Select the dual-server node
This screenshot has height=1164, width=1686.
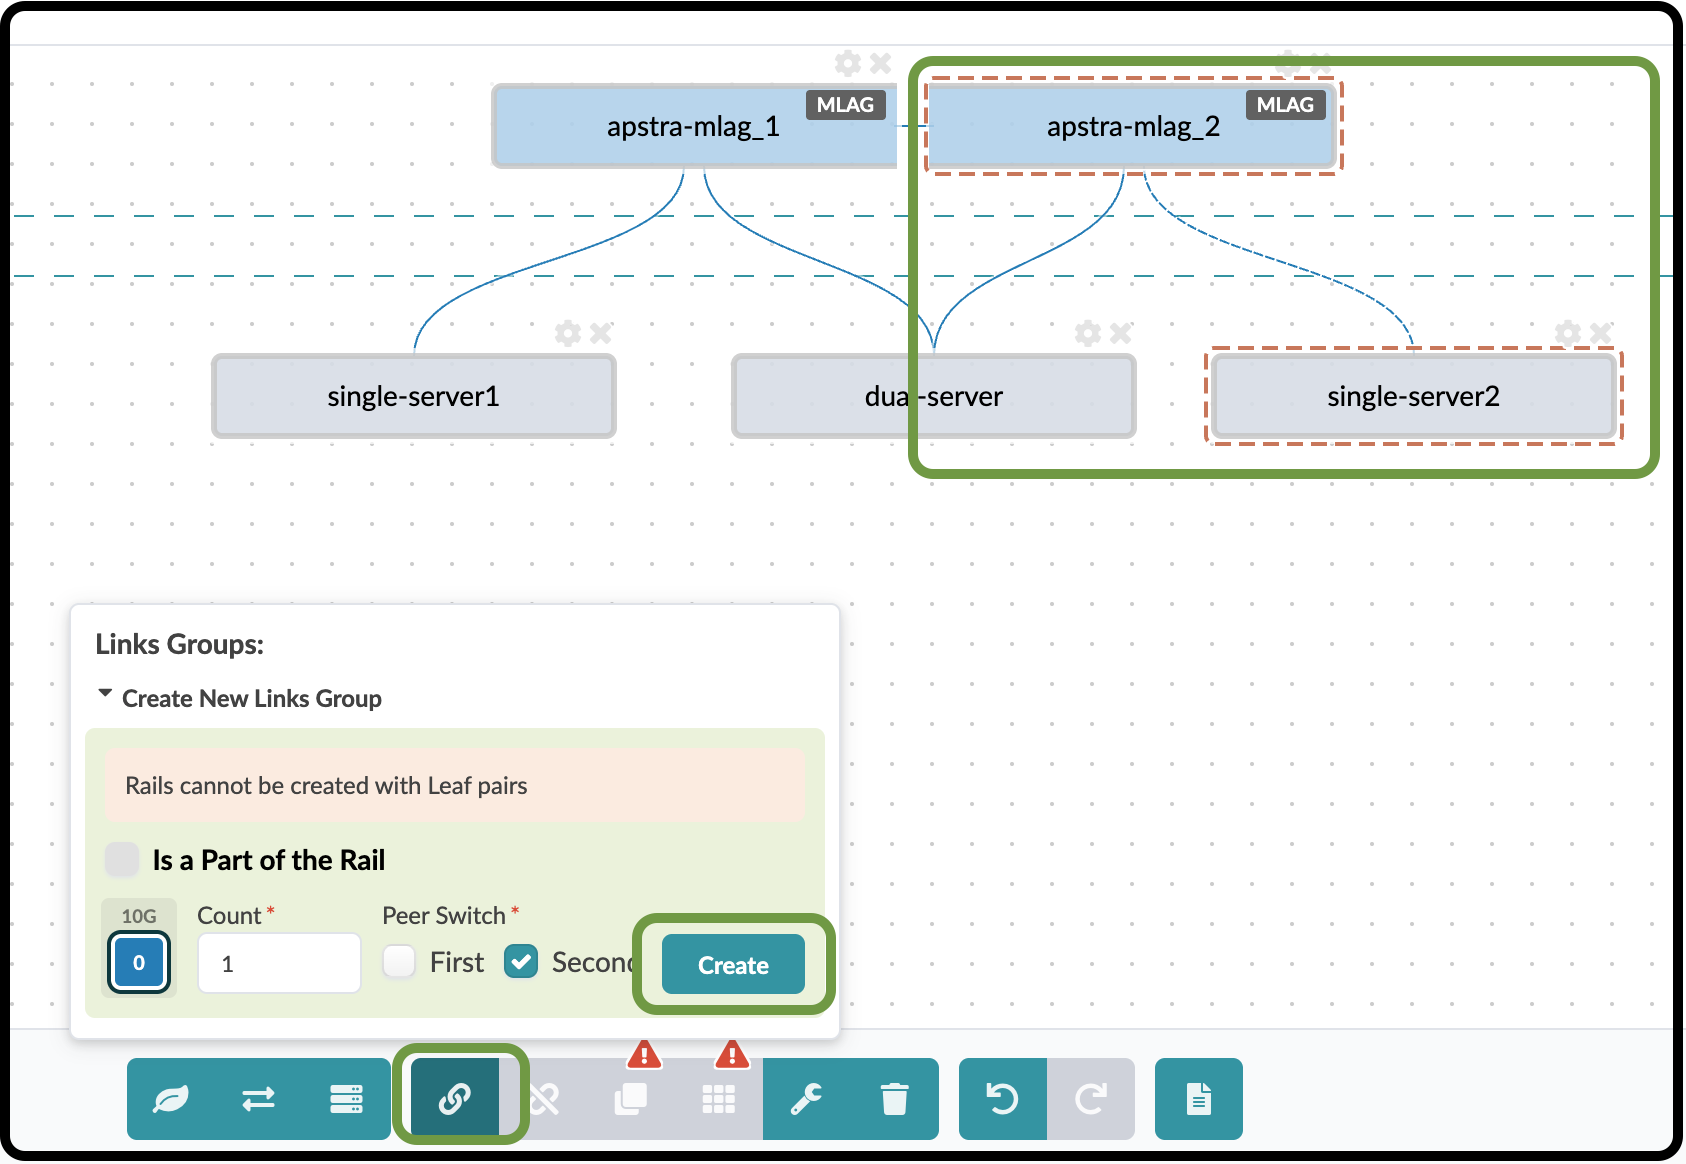pos(934,396)
